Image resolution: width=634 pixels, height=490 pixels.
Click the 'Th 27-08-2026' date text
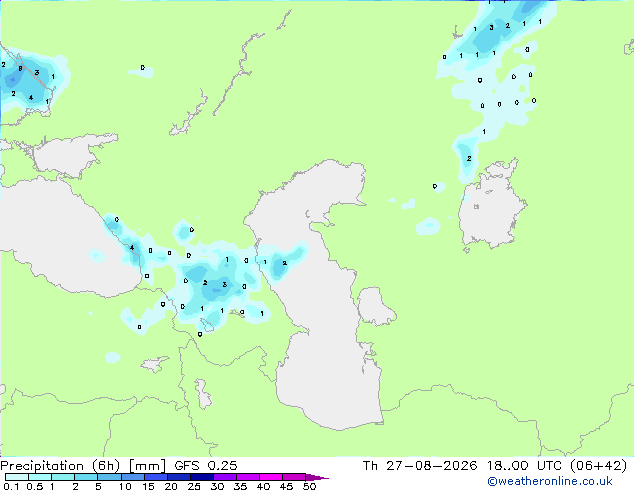(420, 466)
